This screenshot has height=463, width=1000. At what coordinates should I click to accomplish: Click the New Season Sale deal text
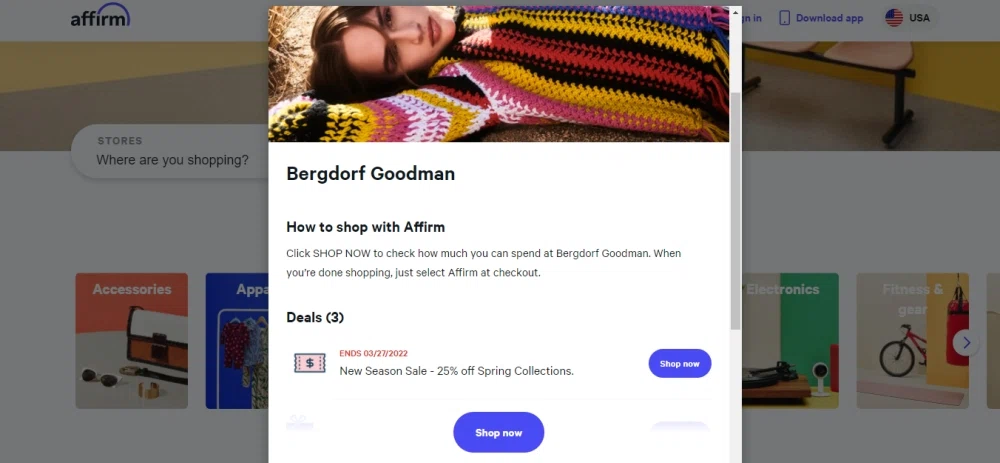(457, 371)
